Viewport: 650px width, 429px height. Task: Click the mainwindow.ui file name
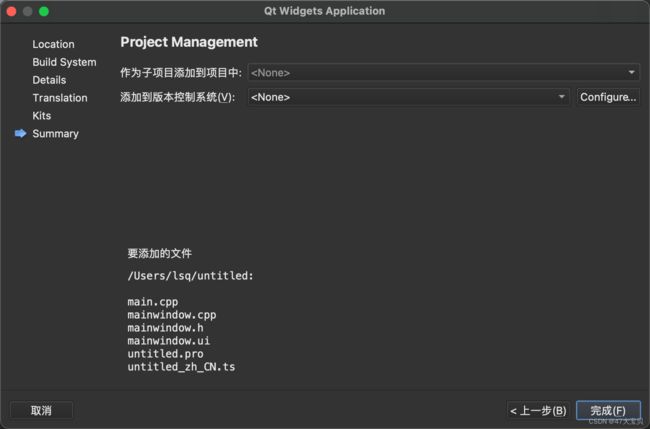[168, 341]
